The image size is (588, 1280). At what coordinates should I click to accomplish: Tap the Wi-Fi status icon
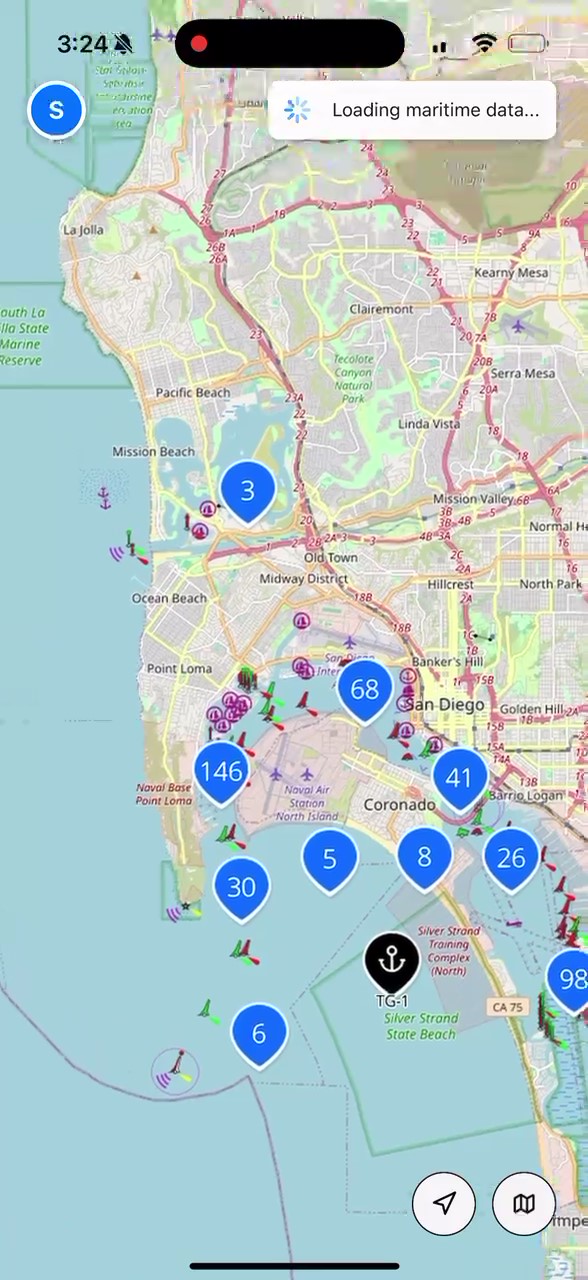[485, 44]
